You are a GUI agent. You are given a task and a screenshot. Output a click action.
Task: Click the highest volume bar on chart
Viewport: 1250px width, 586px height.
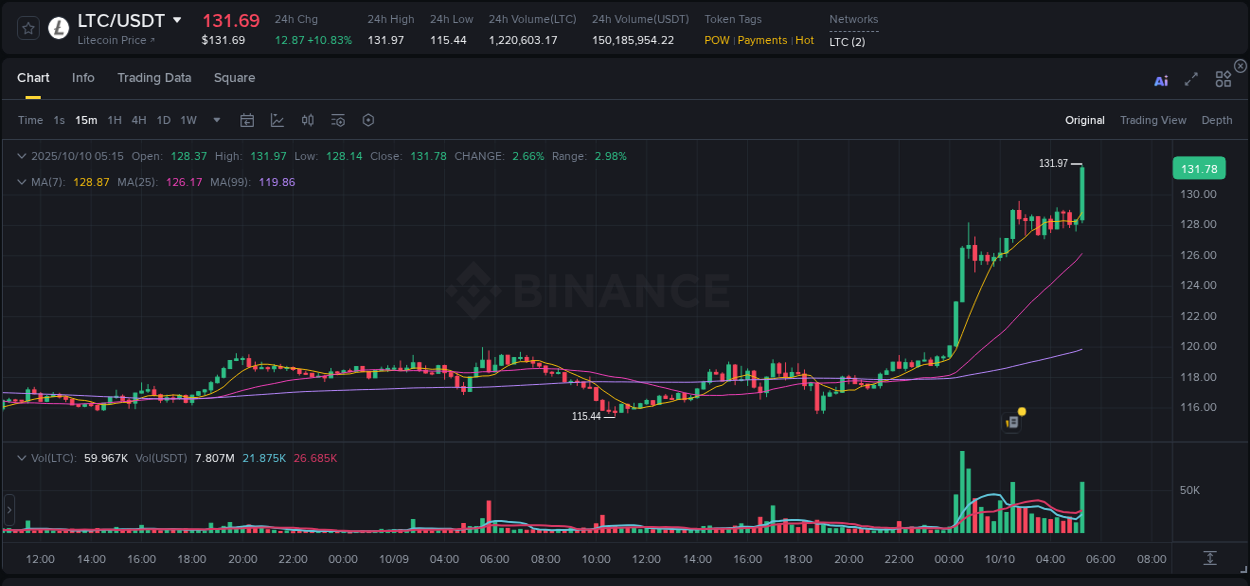click(x=962, y=490)
